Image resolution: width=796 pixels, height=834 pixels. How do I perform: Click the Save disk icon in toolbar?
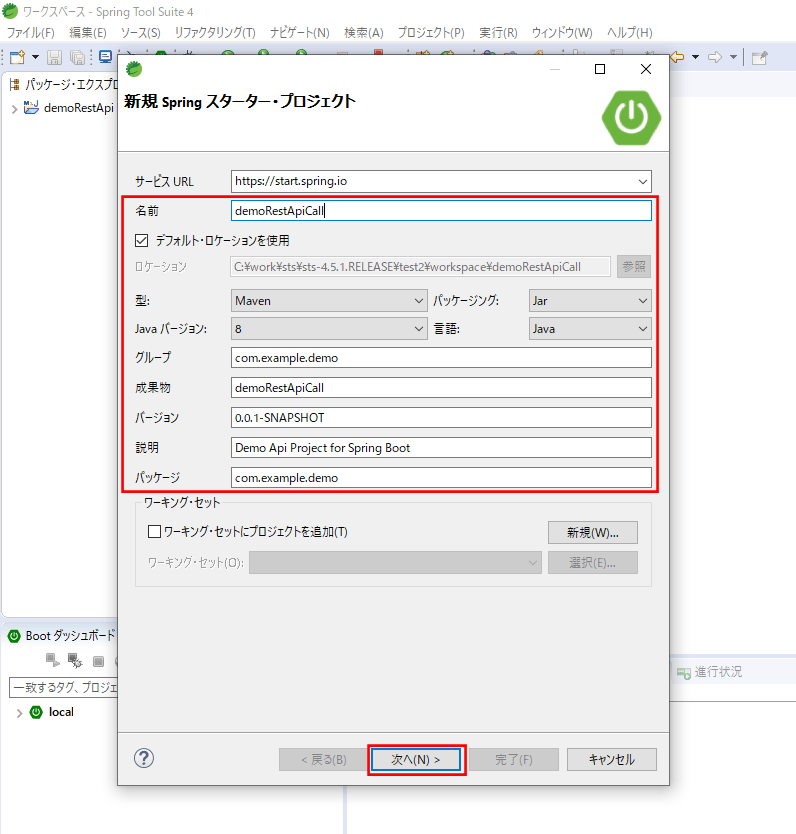pos(54,57)
